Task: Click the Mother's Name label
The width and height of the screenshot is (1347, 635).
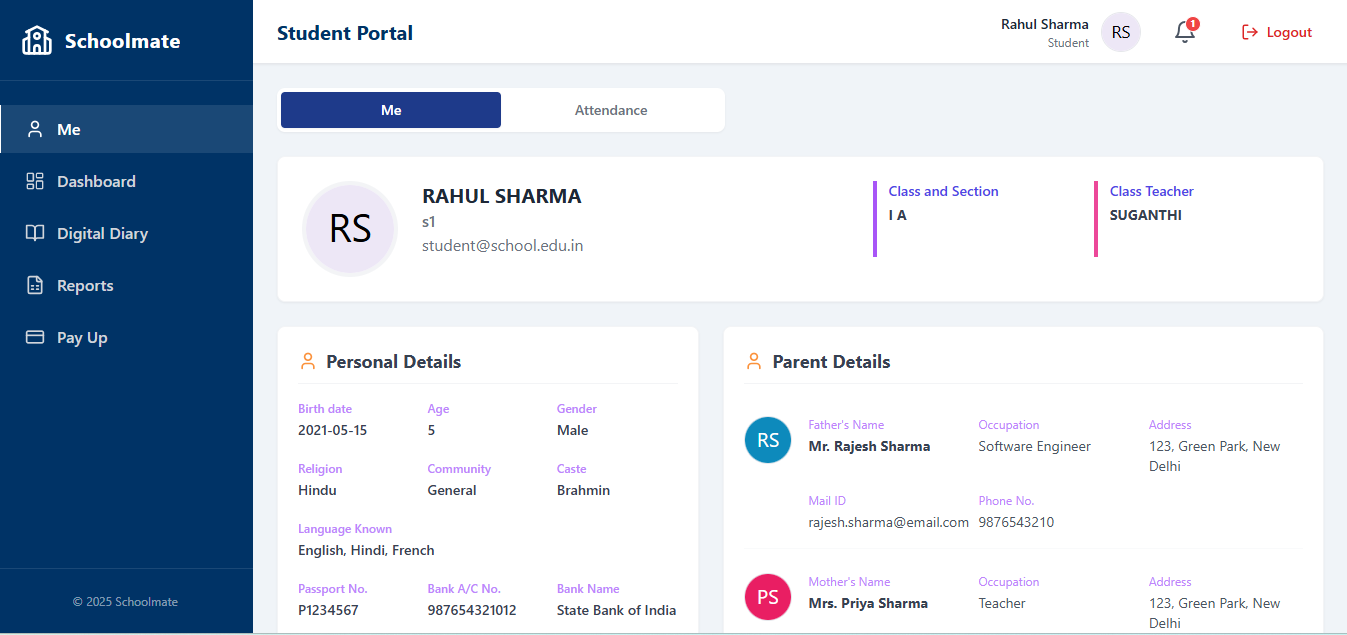Action: [849, 582]
